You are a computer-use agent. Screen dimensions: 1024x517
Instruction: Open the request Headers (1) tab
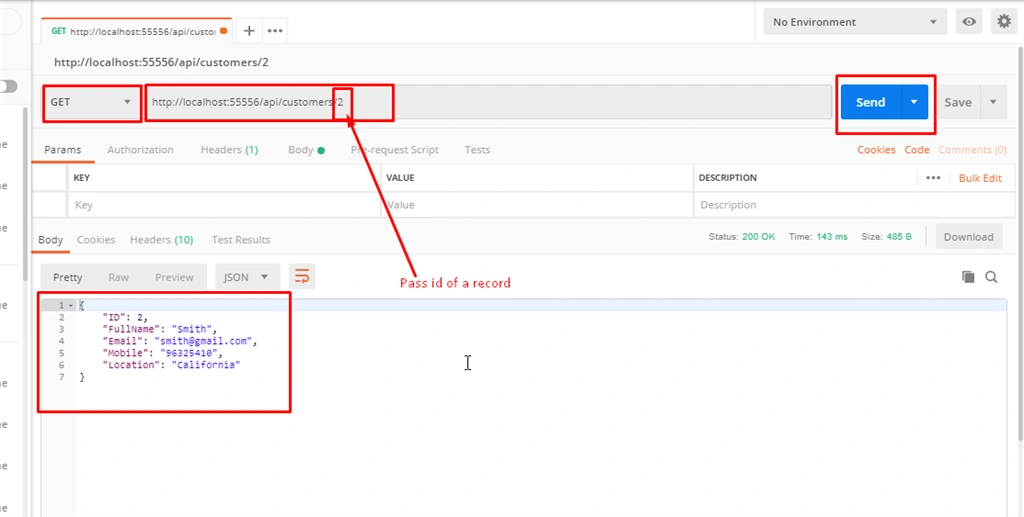[229, 149]
